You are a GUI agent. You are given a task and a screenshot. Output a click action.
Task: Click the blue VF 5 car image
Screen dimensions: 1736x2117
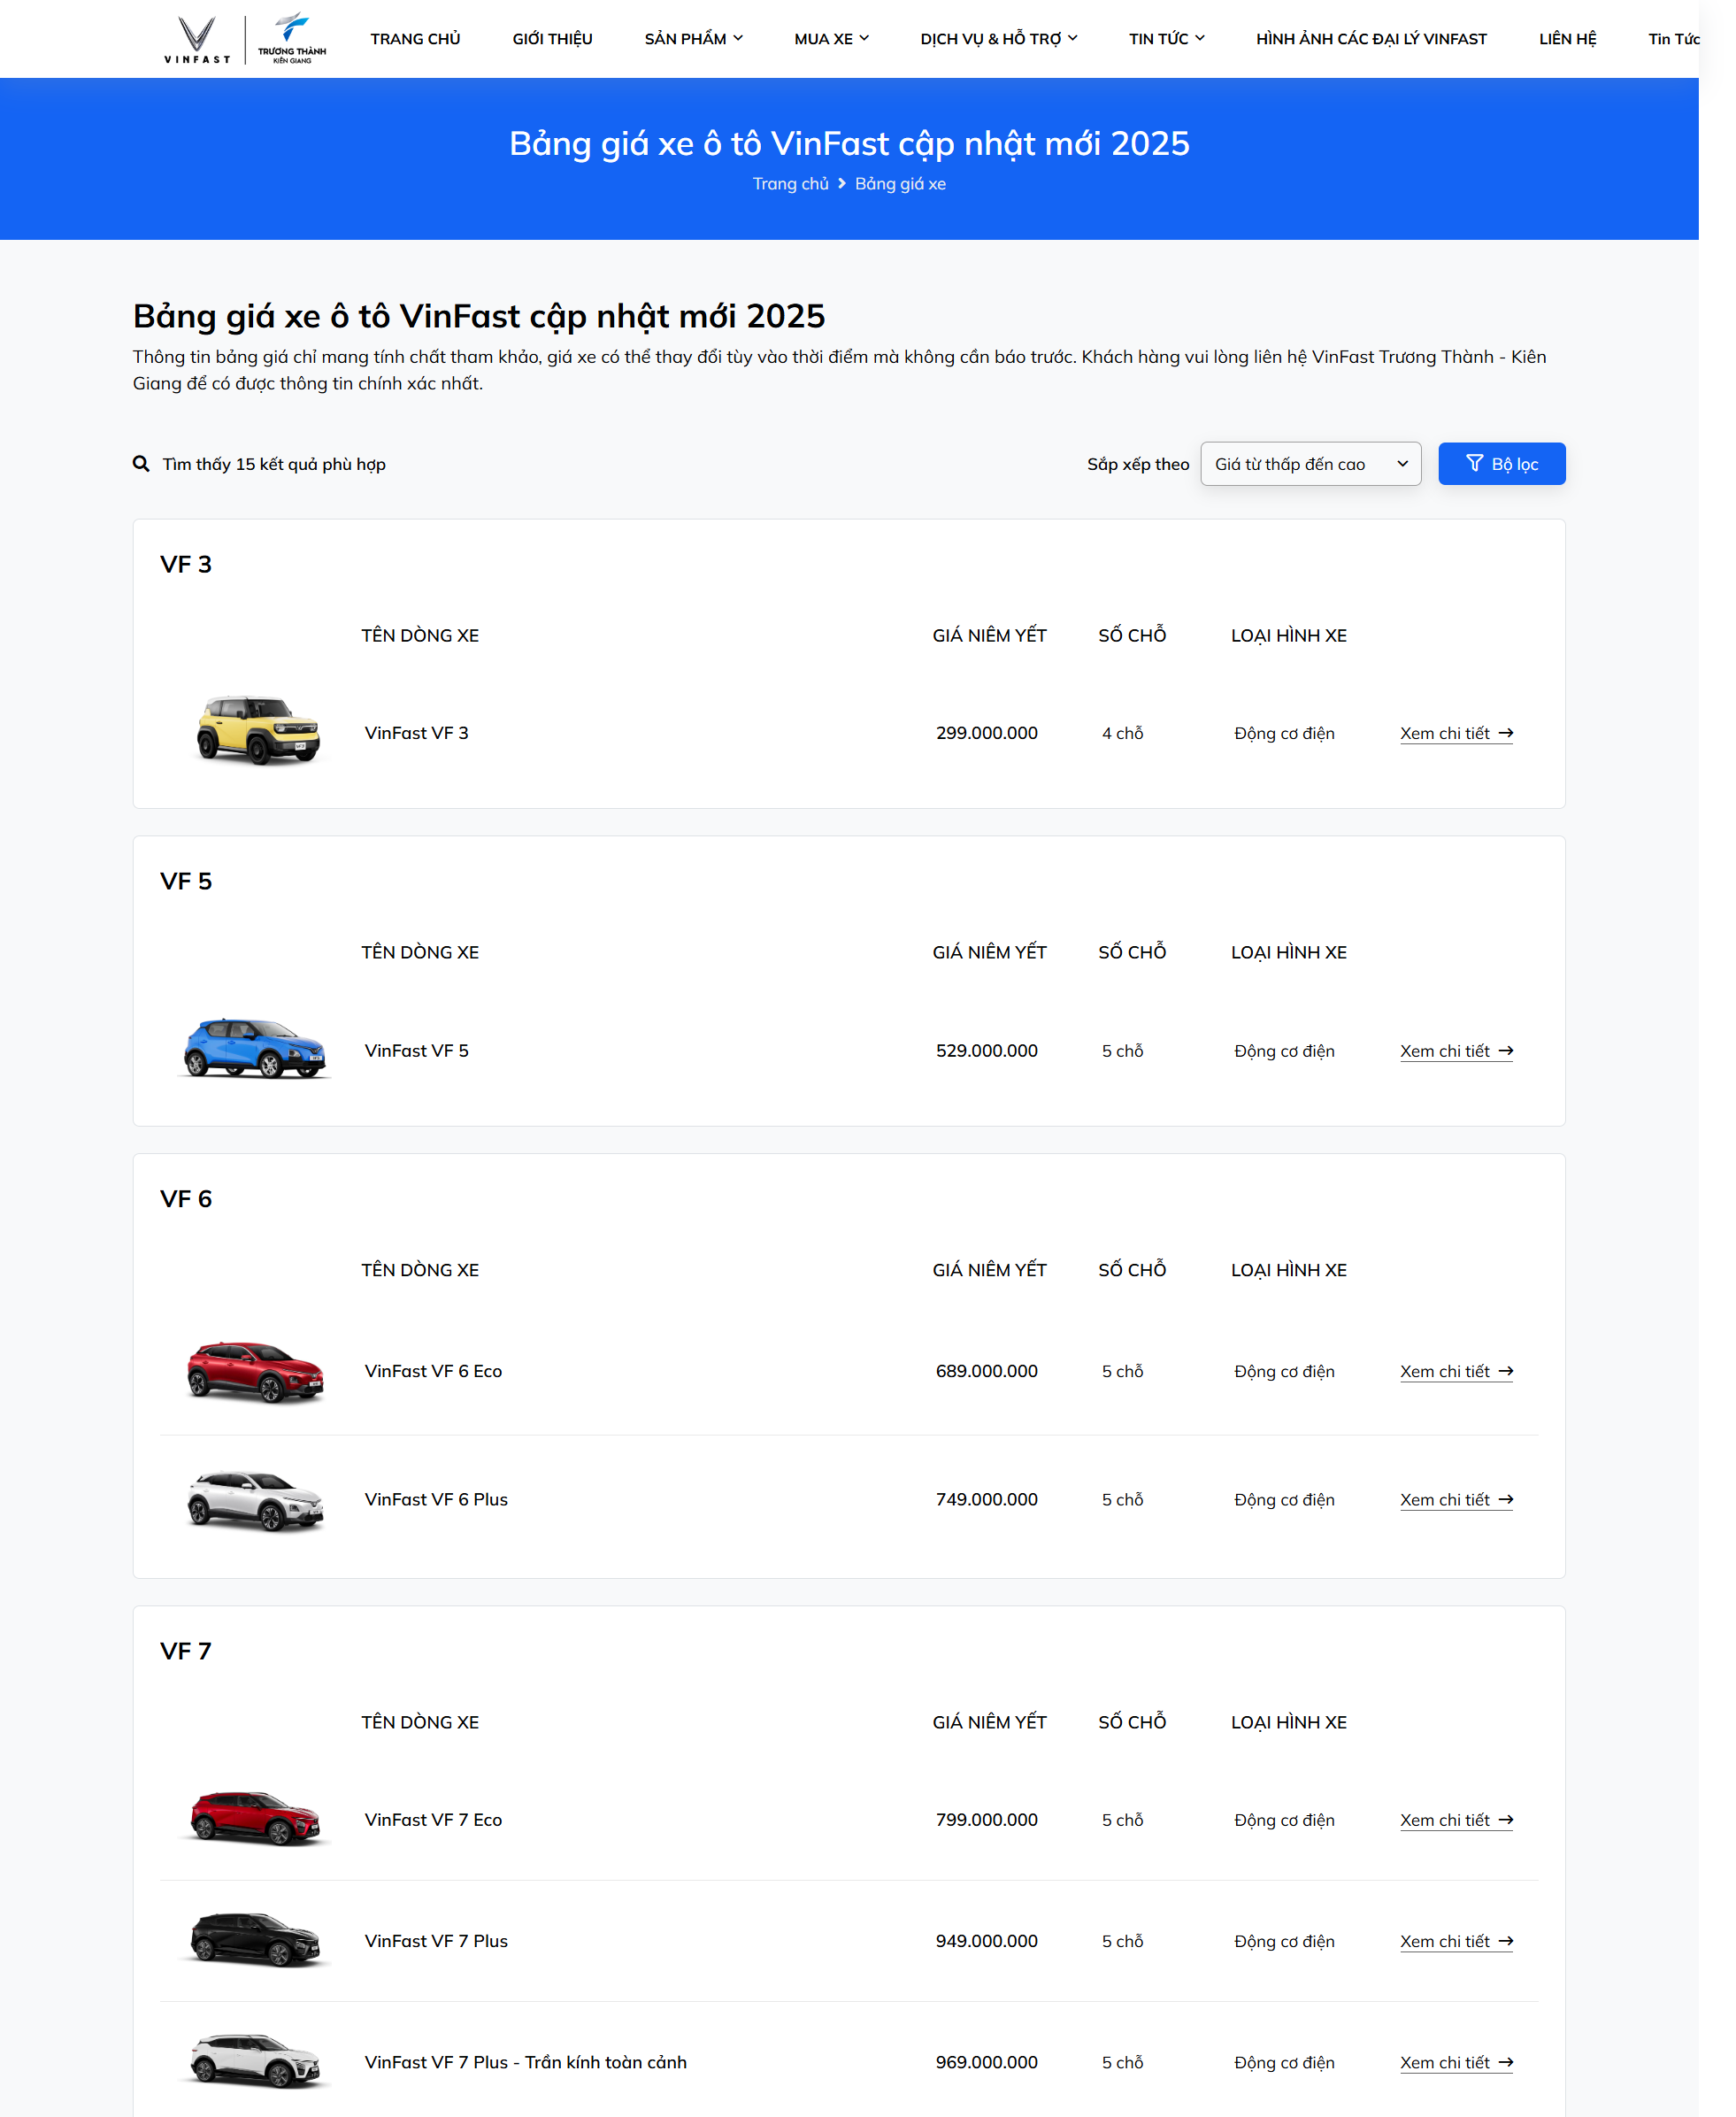coord(256,1048)
